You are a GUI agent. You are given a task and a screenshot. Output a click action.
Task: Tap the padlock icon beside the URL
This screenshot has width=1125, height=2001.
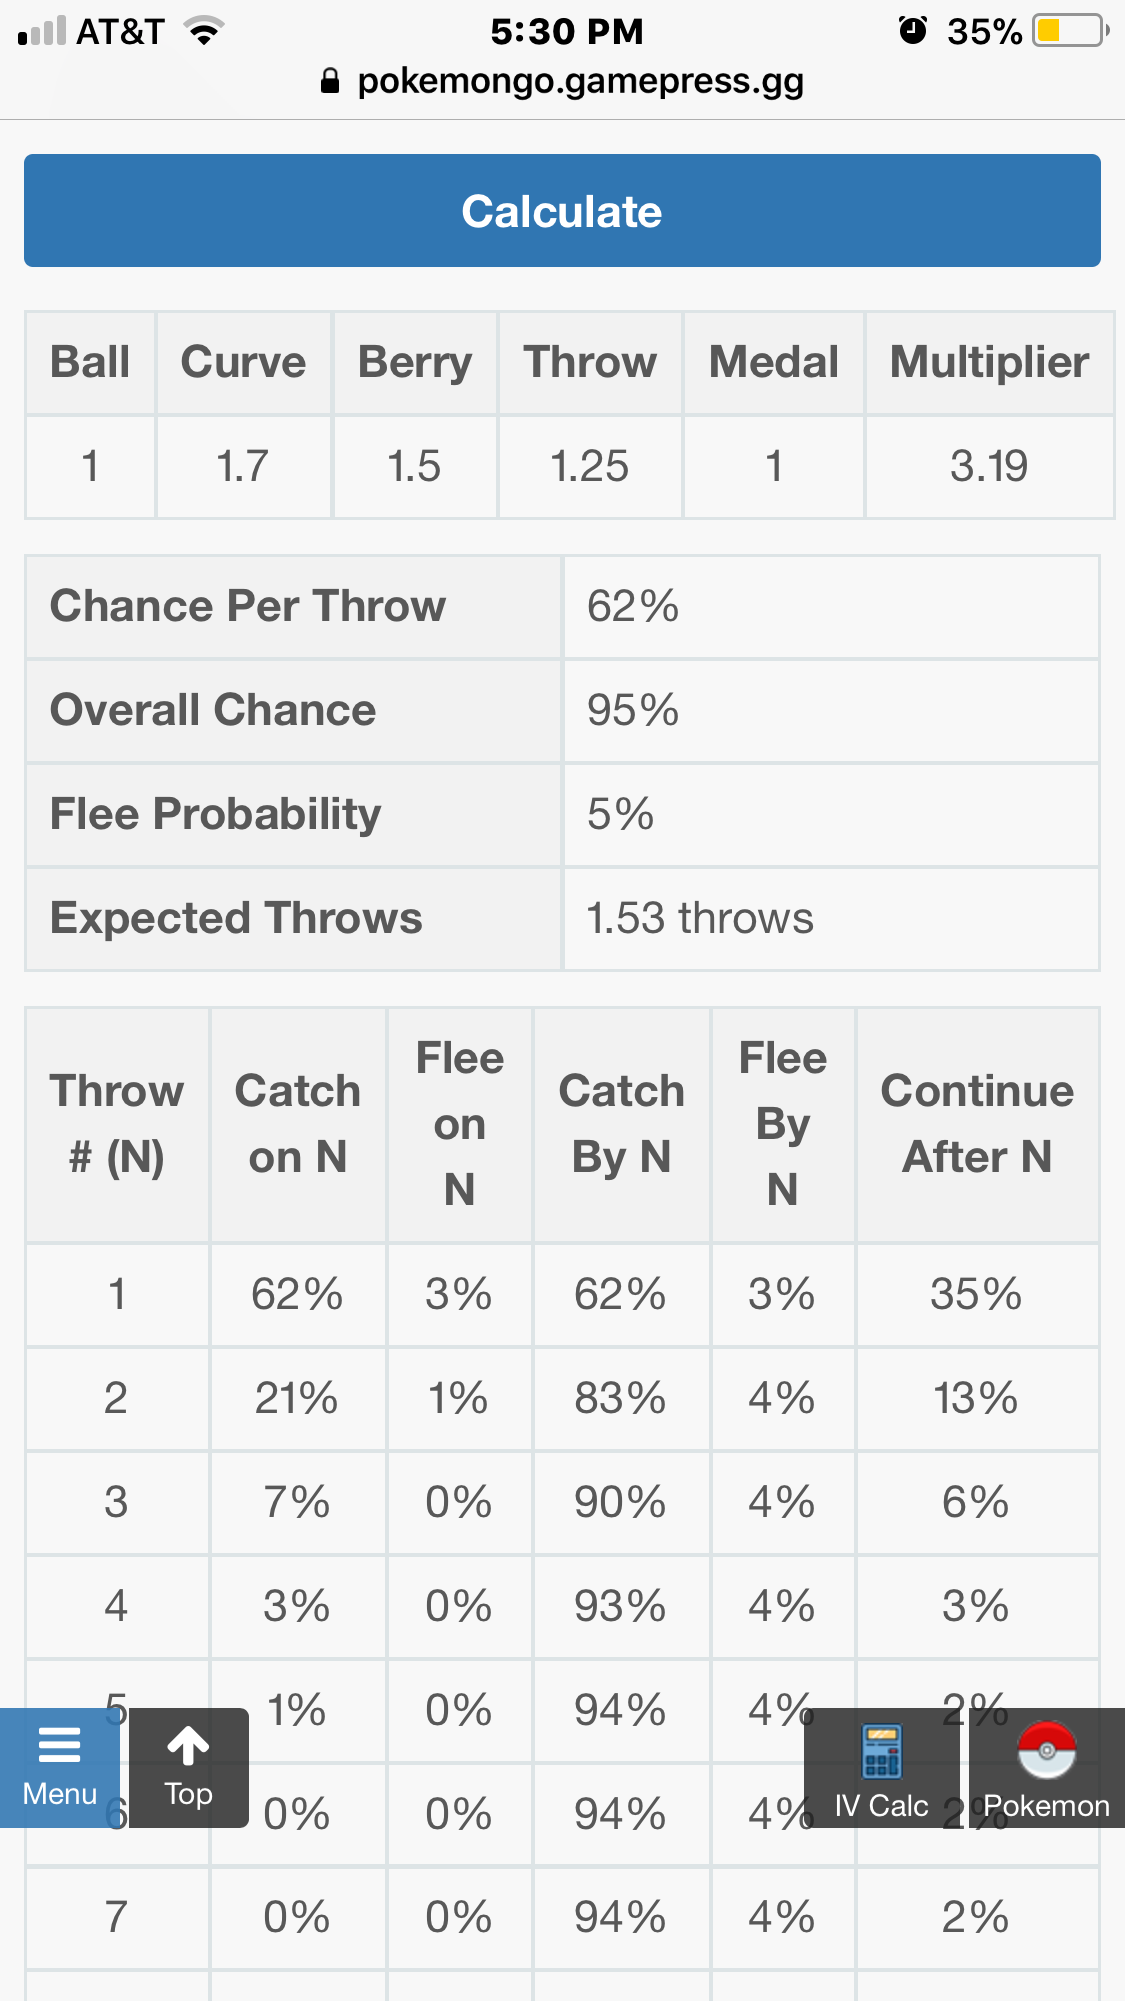(x=330, y=81)
